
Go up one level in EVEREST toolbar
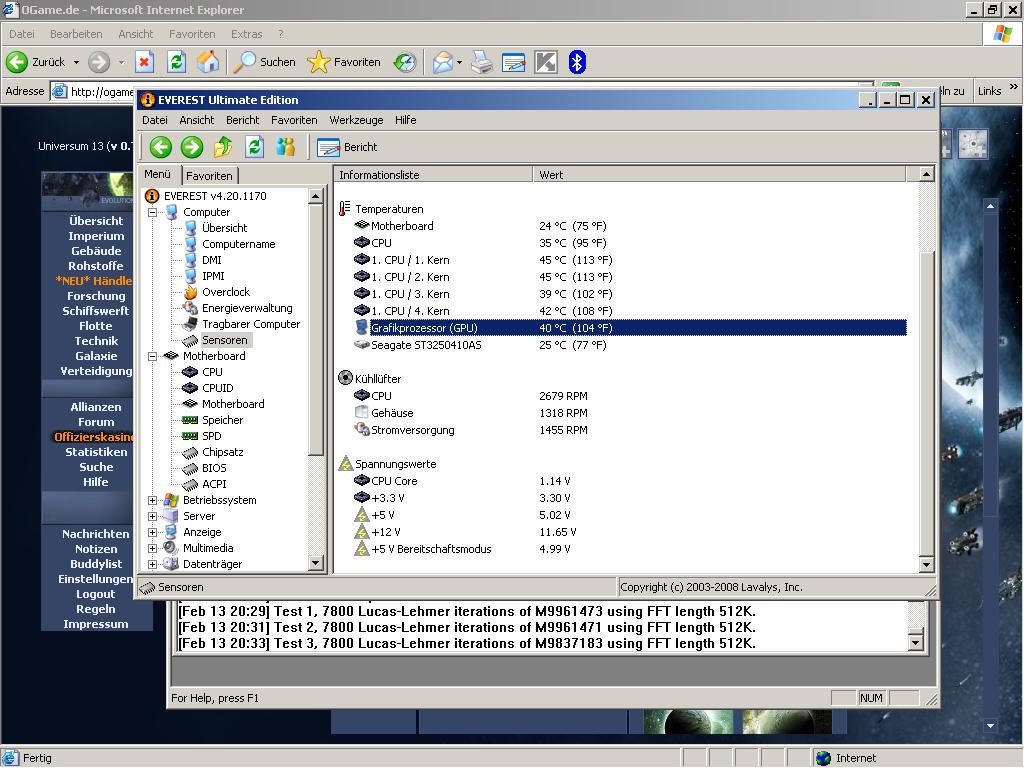(223, 147)
